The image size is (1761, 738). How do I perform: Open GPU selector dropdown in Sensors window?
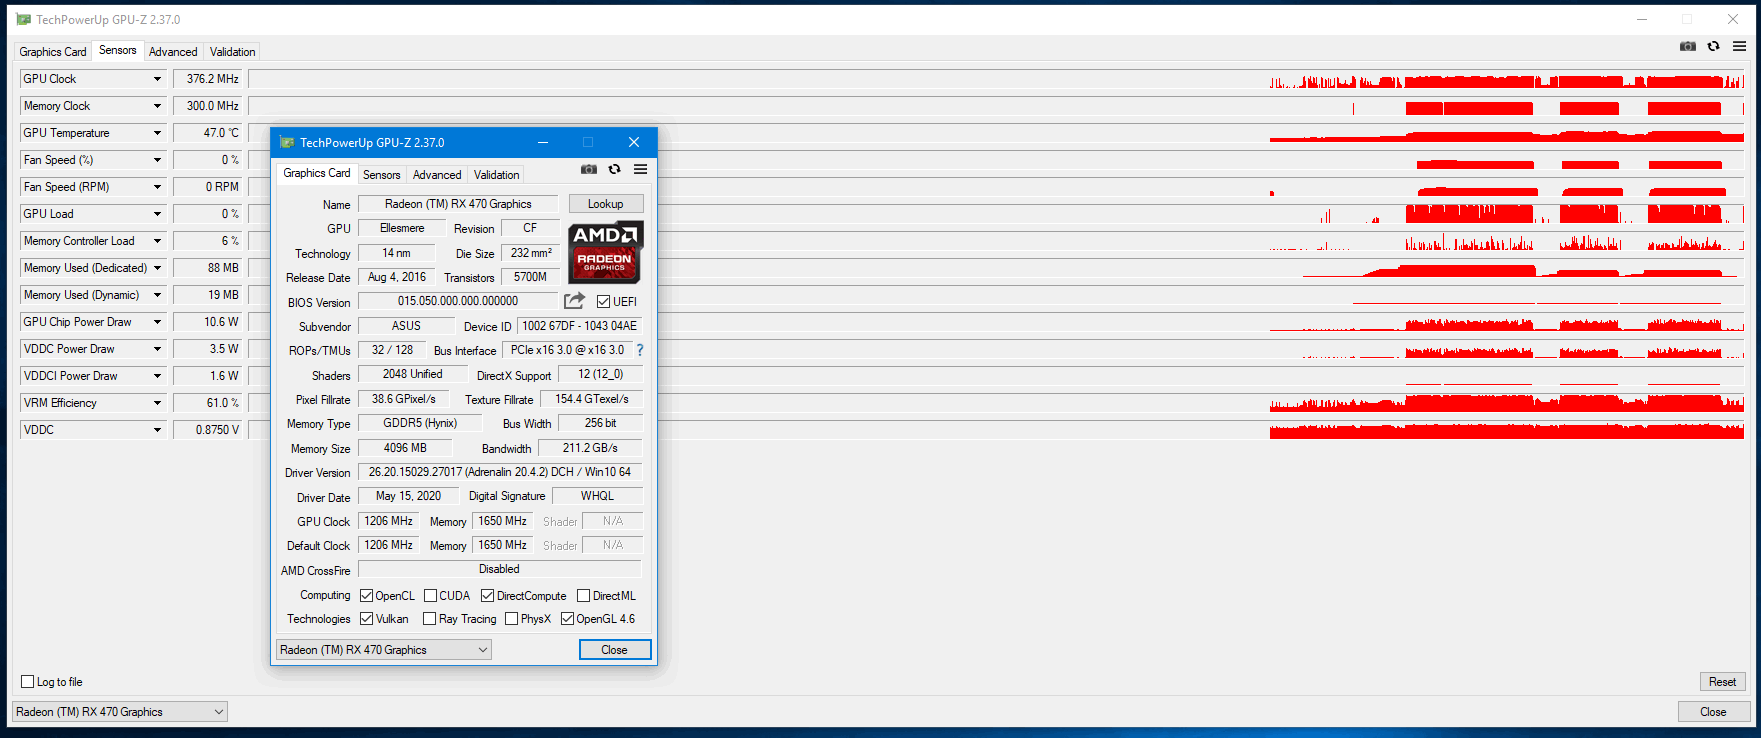120,712
